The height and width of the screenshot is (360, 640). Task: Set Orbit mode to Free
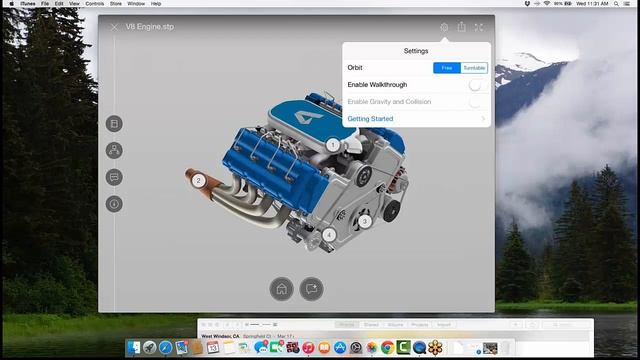click(x=447, y=68)
